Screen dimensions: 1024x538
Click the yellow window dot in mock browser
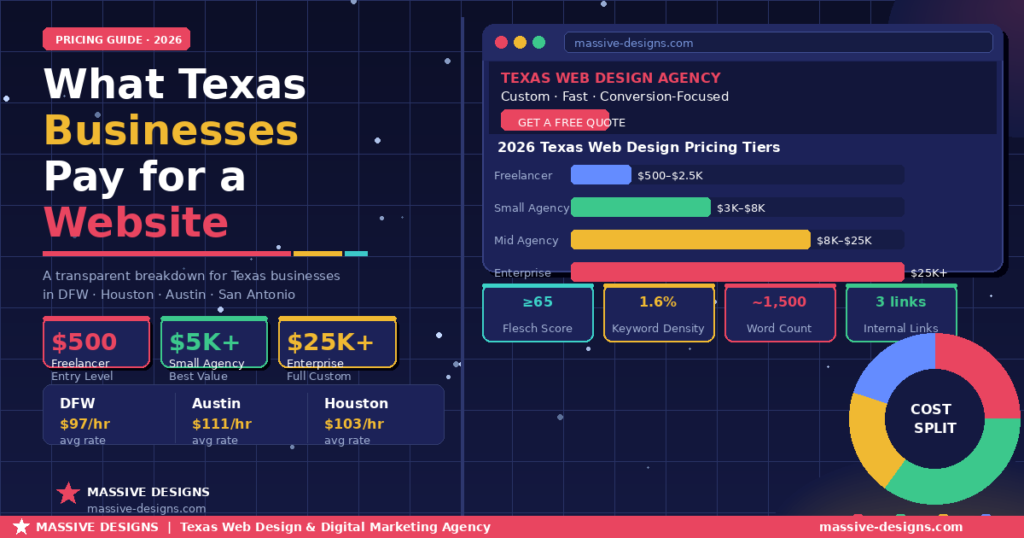(x=520, y=42)
